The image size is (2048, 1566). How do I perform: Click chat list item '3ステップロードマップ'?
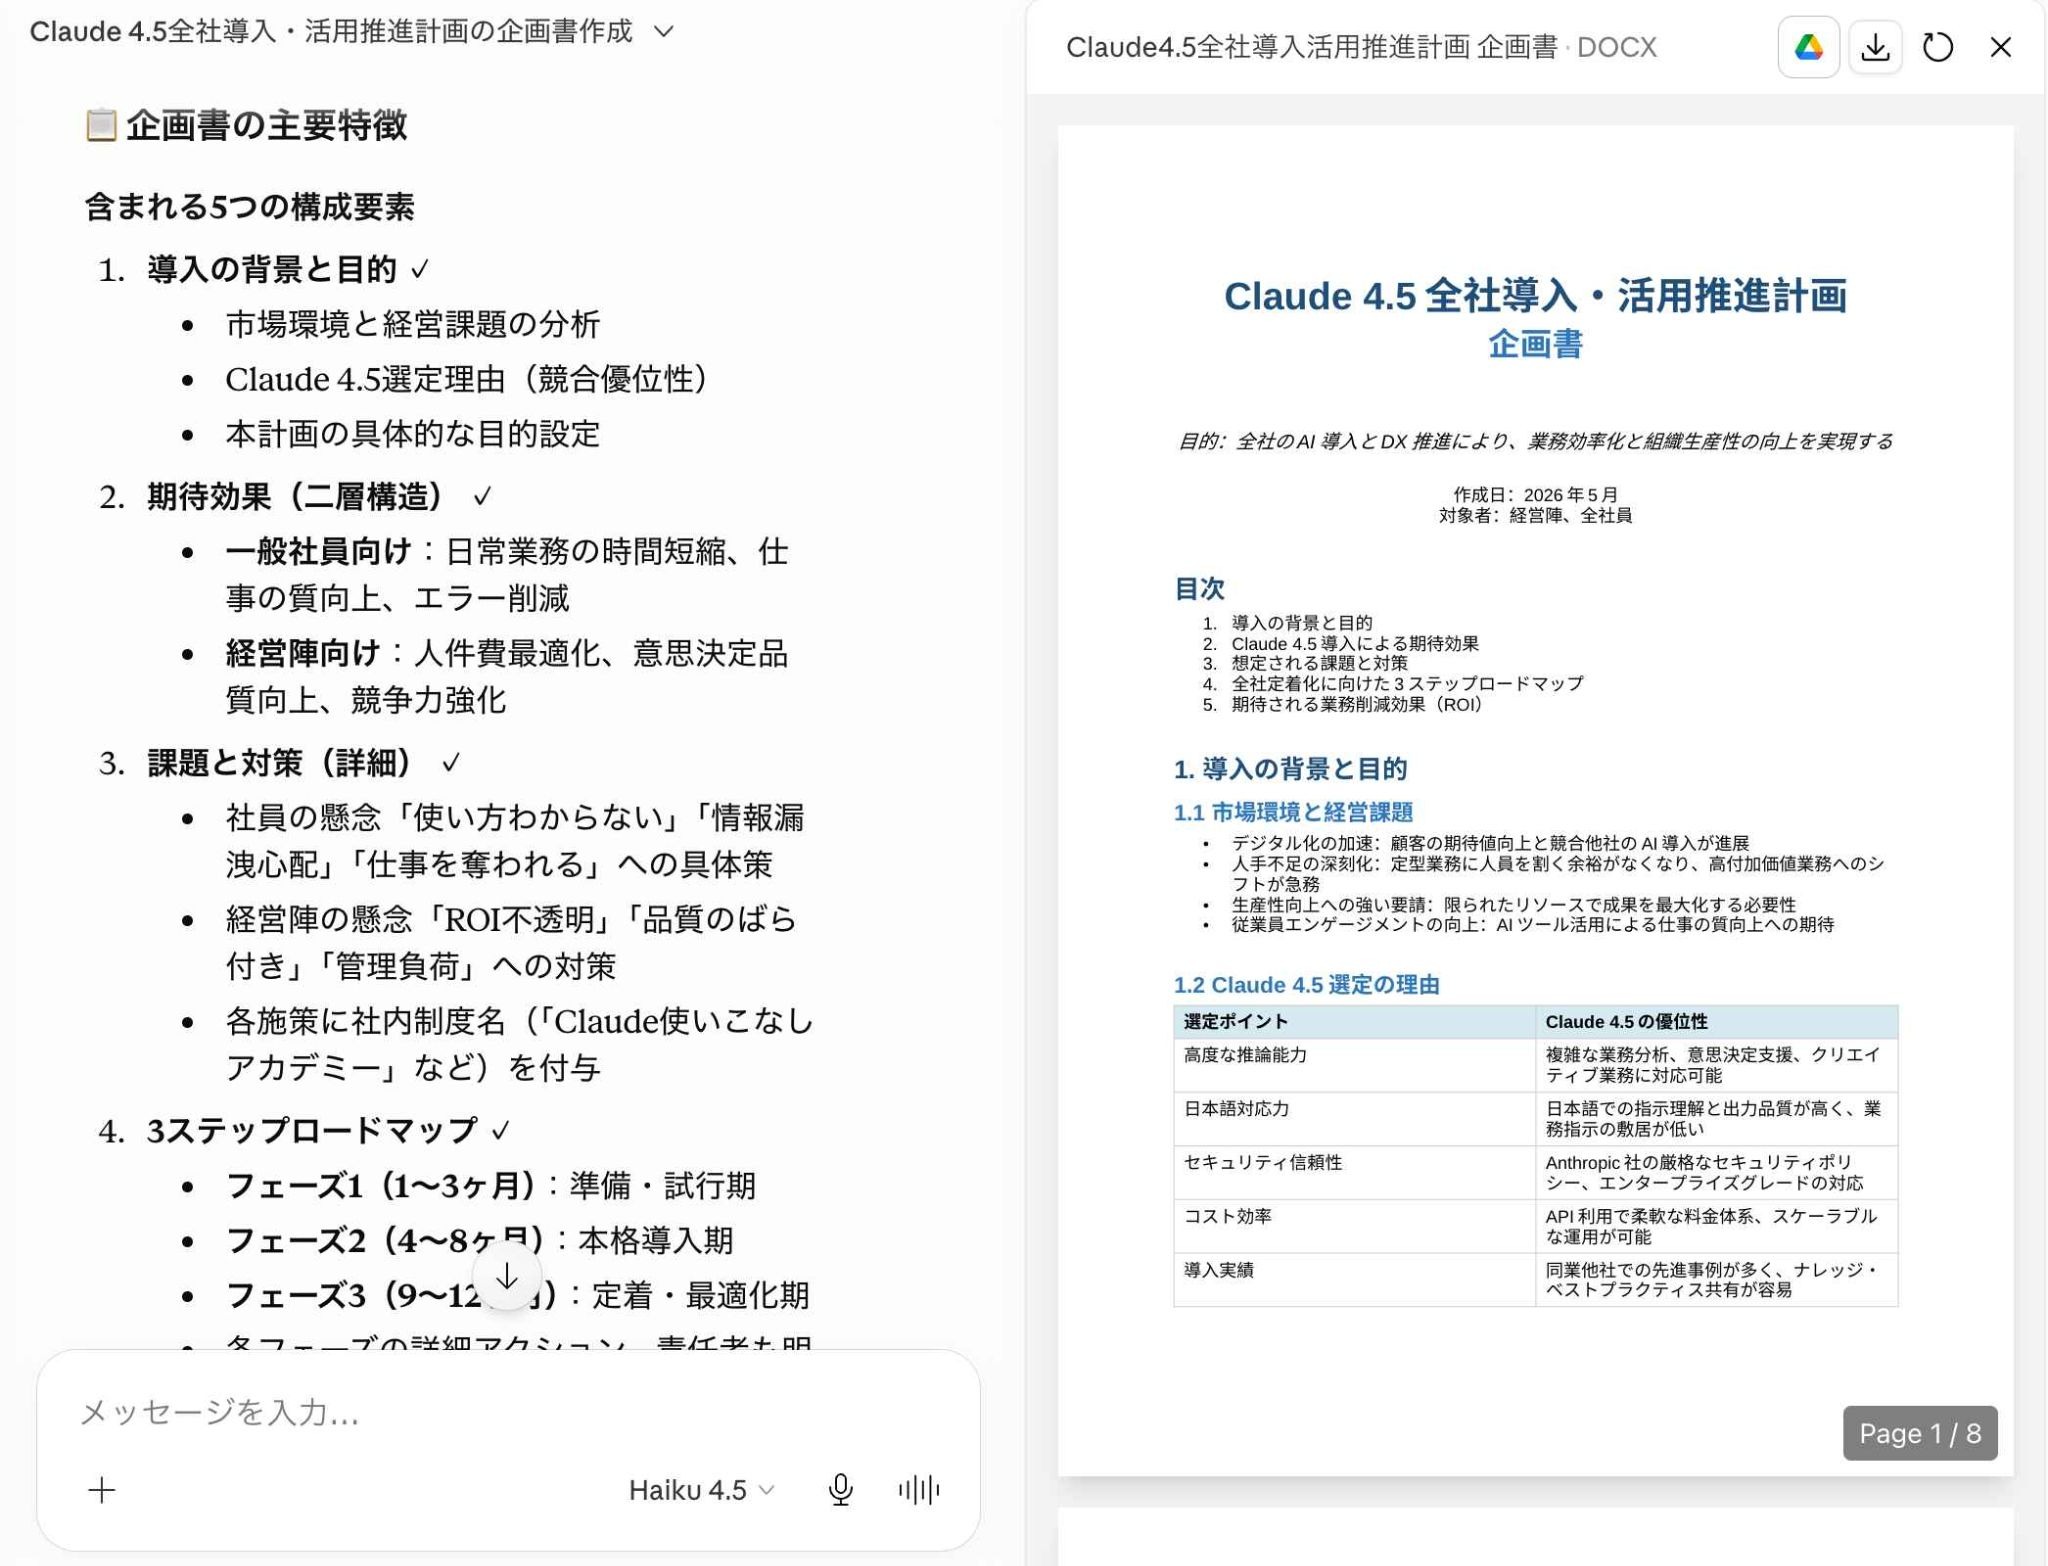(312, 1130)
